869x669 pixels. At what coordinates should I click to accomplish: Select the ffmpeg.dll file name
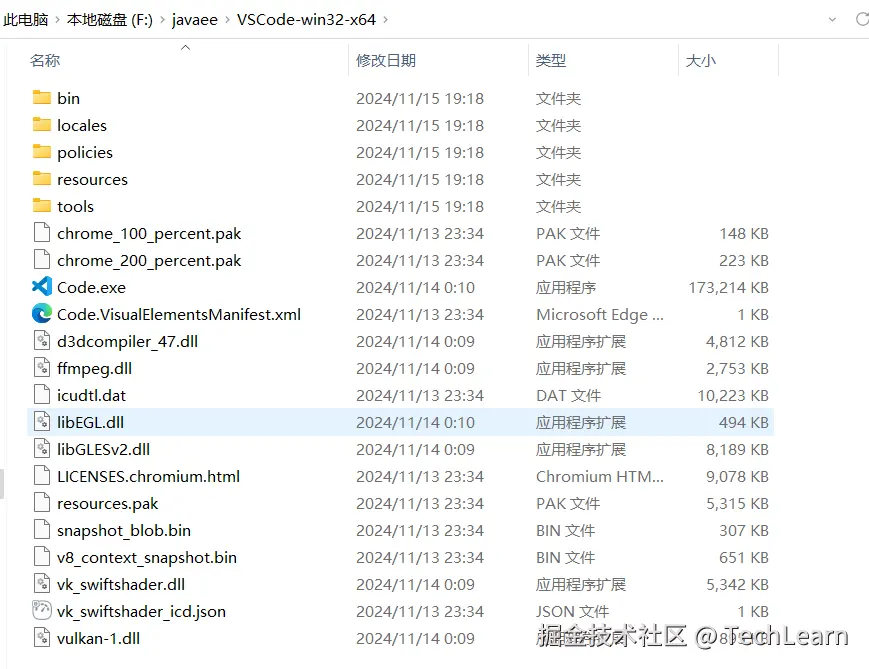tap(95, 369)
